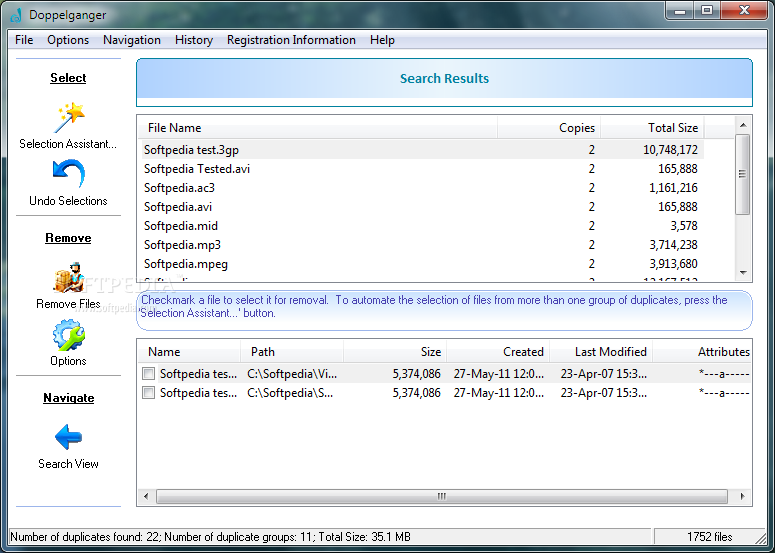775x553 pixels.
Task: Check the box for C:\Softpedia\Vi... file
Action: 148,374
